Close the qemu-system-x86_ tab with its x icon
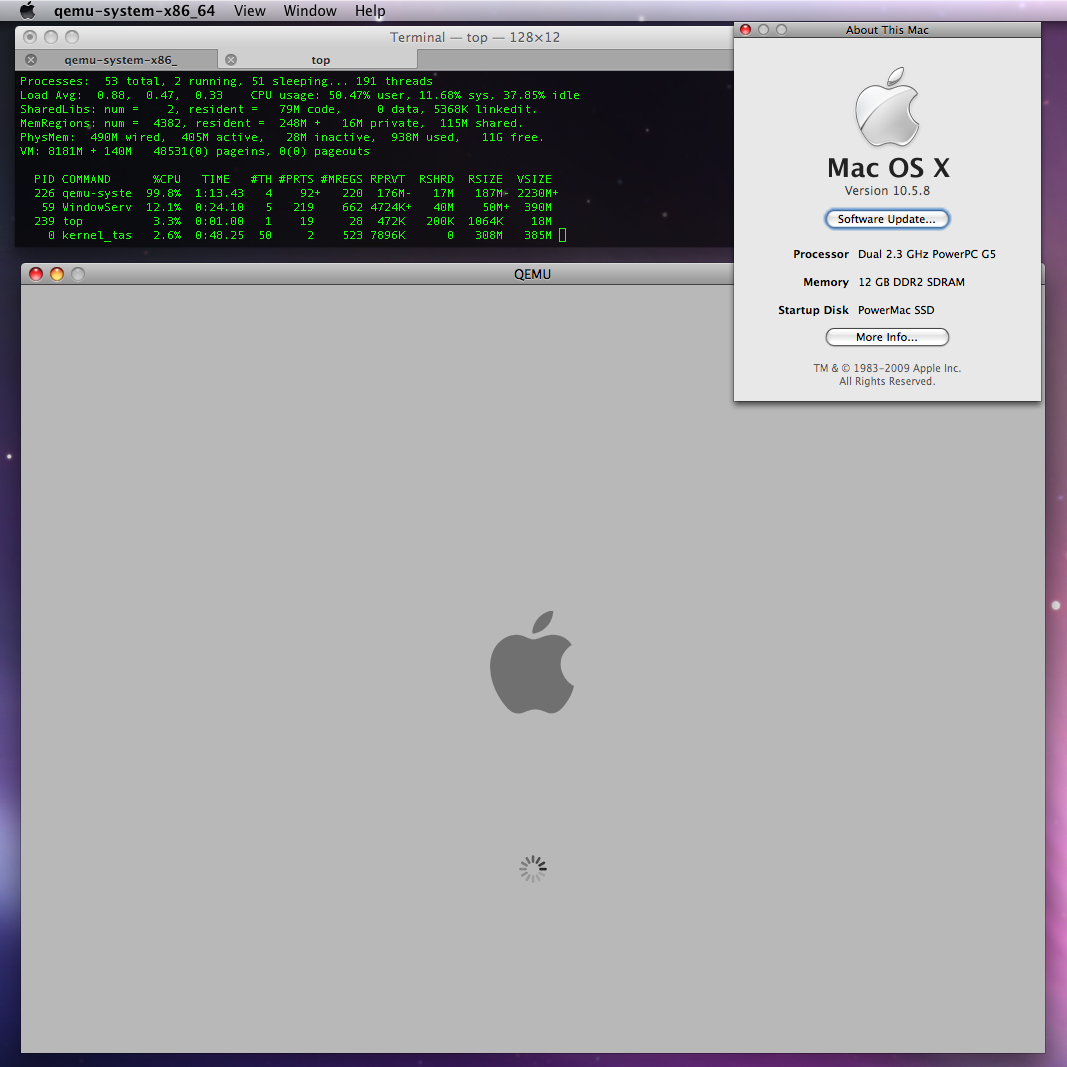Image resolution: width=1067 pixels, height=1067 pixels. coord(31,60)
